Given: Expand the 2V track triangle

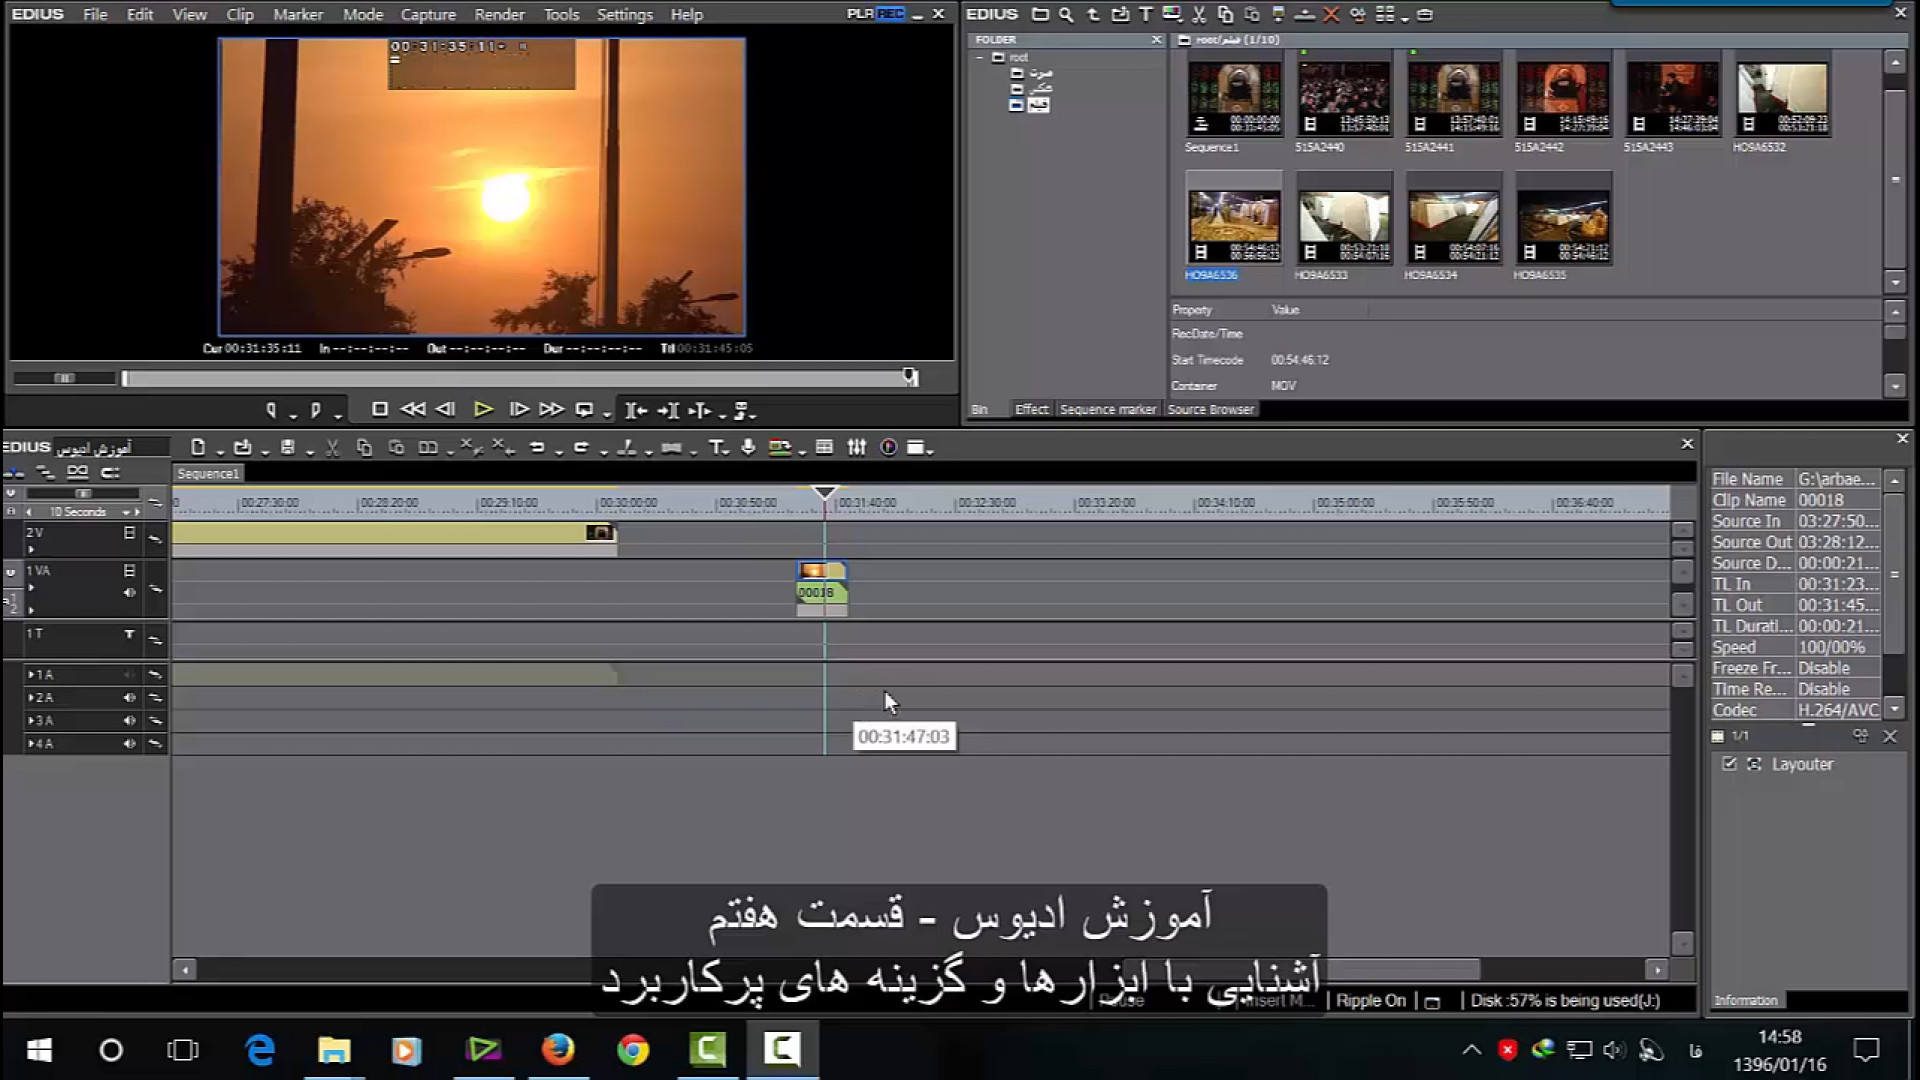Looking at the screenshot, I should [x=31, y=549].
